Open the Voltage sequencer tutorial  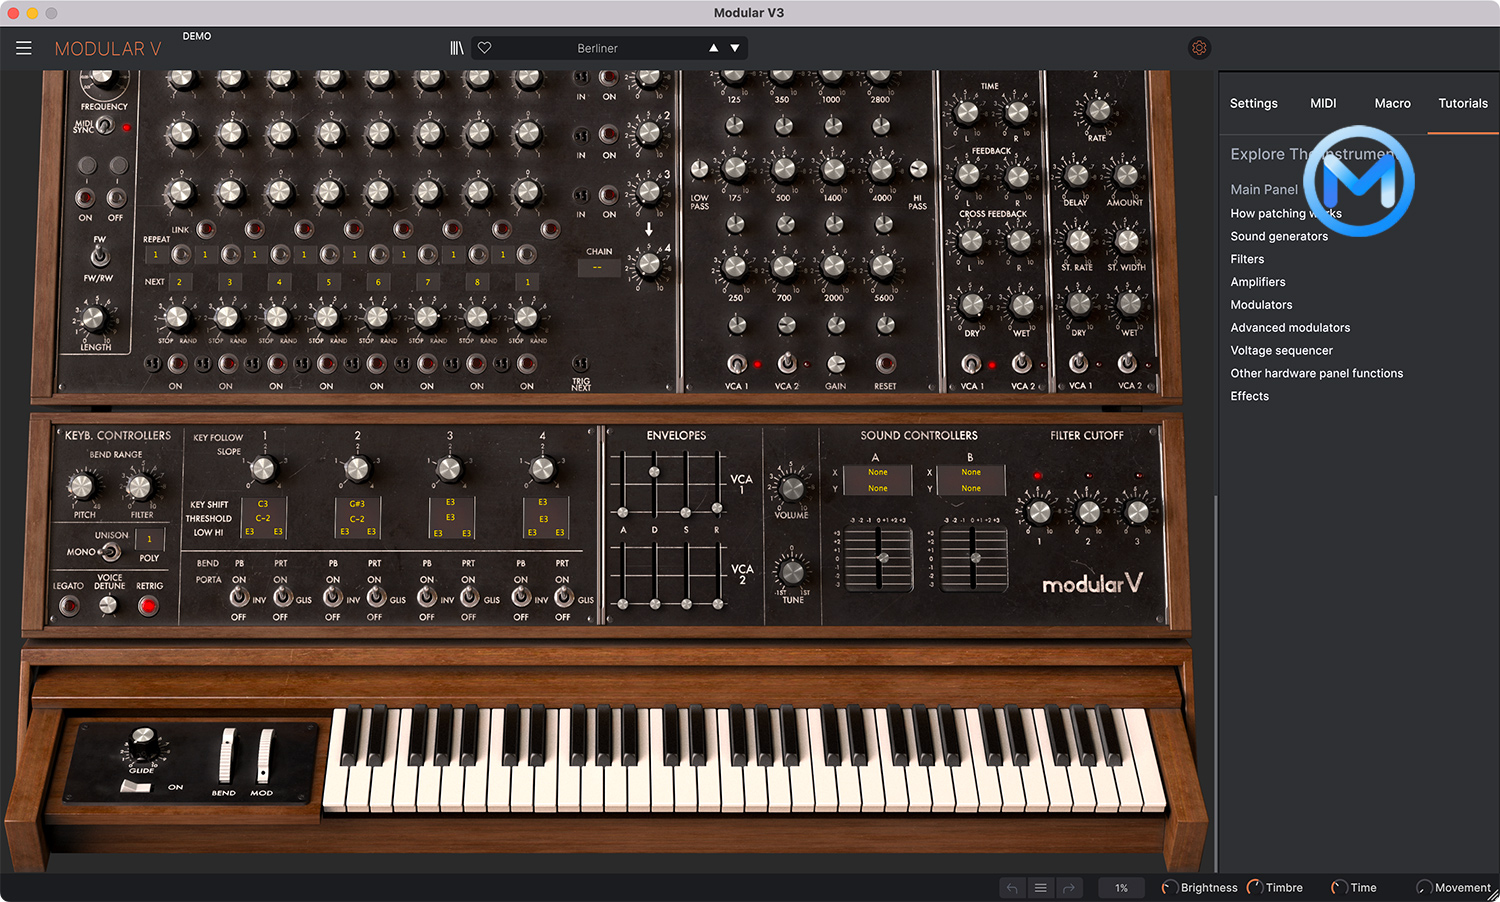(1281, 350)
